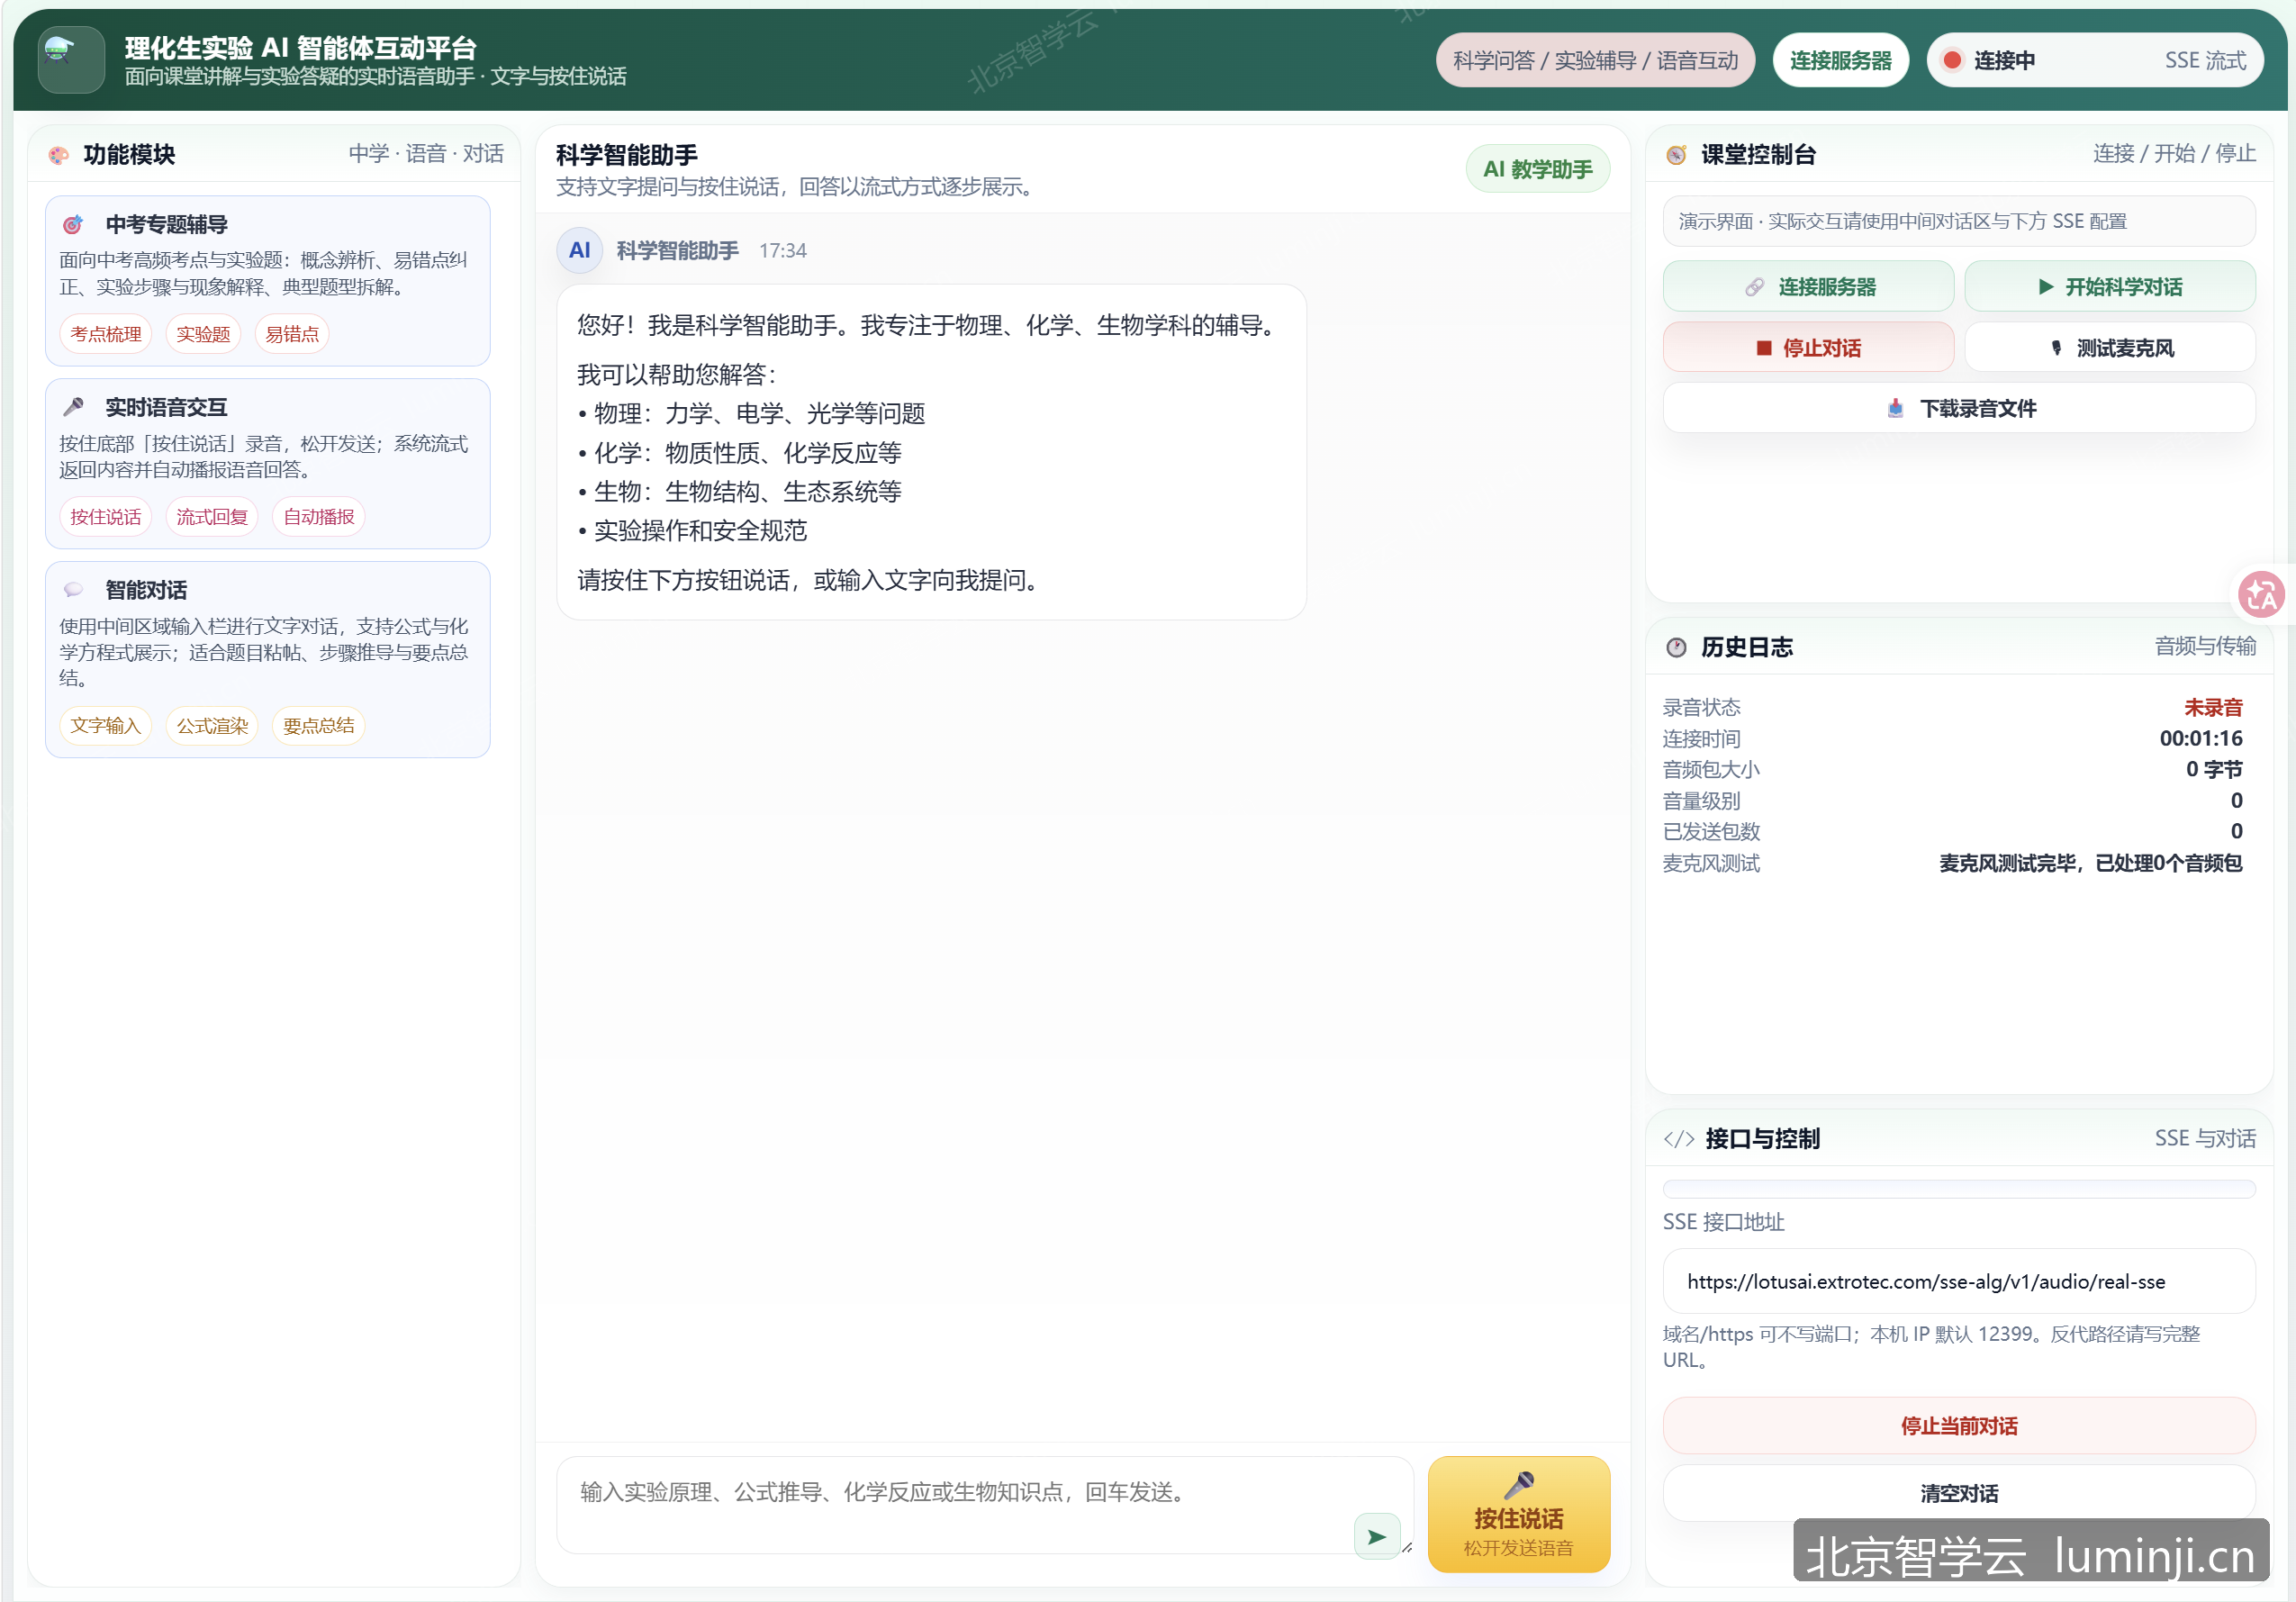Click the floating translate icon at right edge
2296x1602 pixels.
2261,594
